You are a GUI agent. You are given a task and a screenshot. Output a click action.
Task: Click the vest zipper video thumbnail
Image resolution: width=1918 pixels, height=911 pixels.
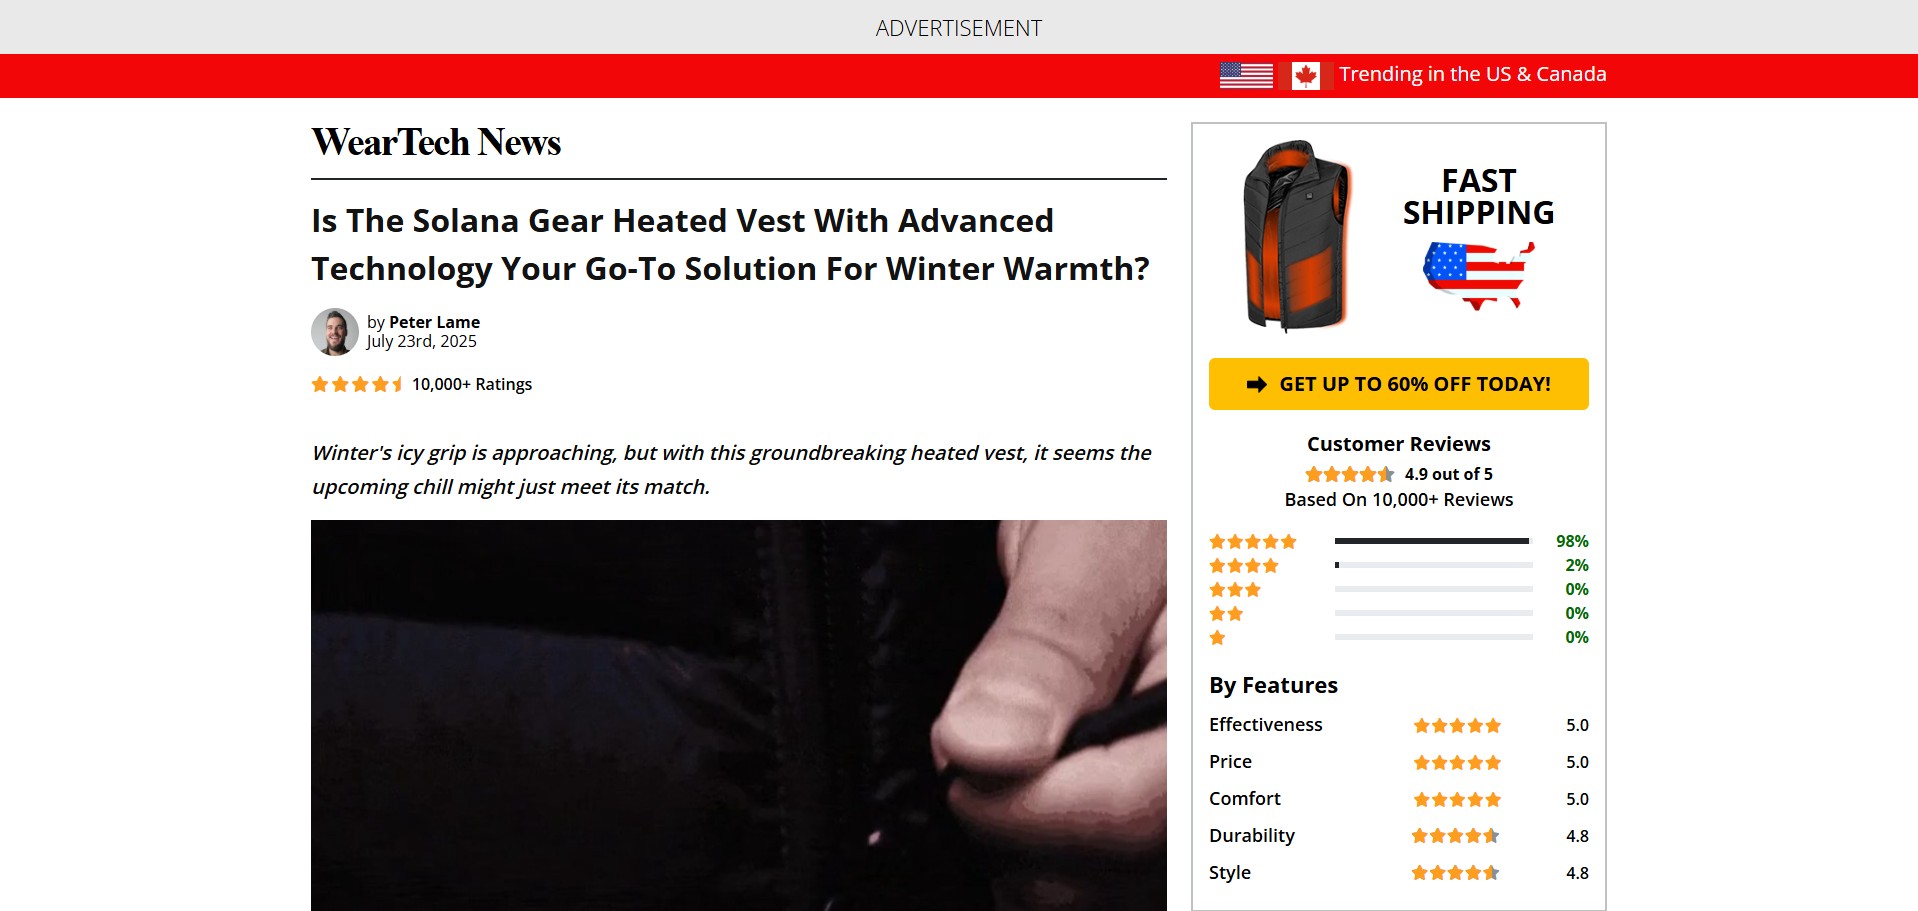(x=739, y=715)
